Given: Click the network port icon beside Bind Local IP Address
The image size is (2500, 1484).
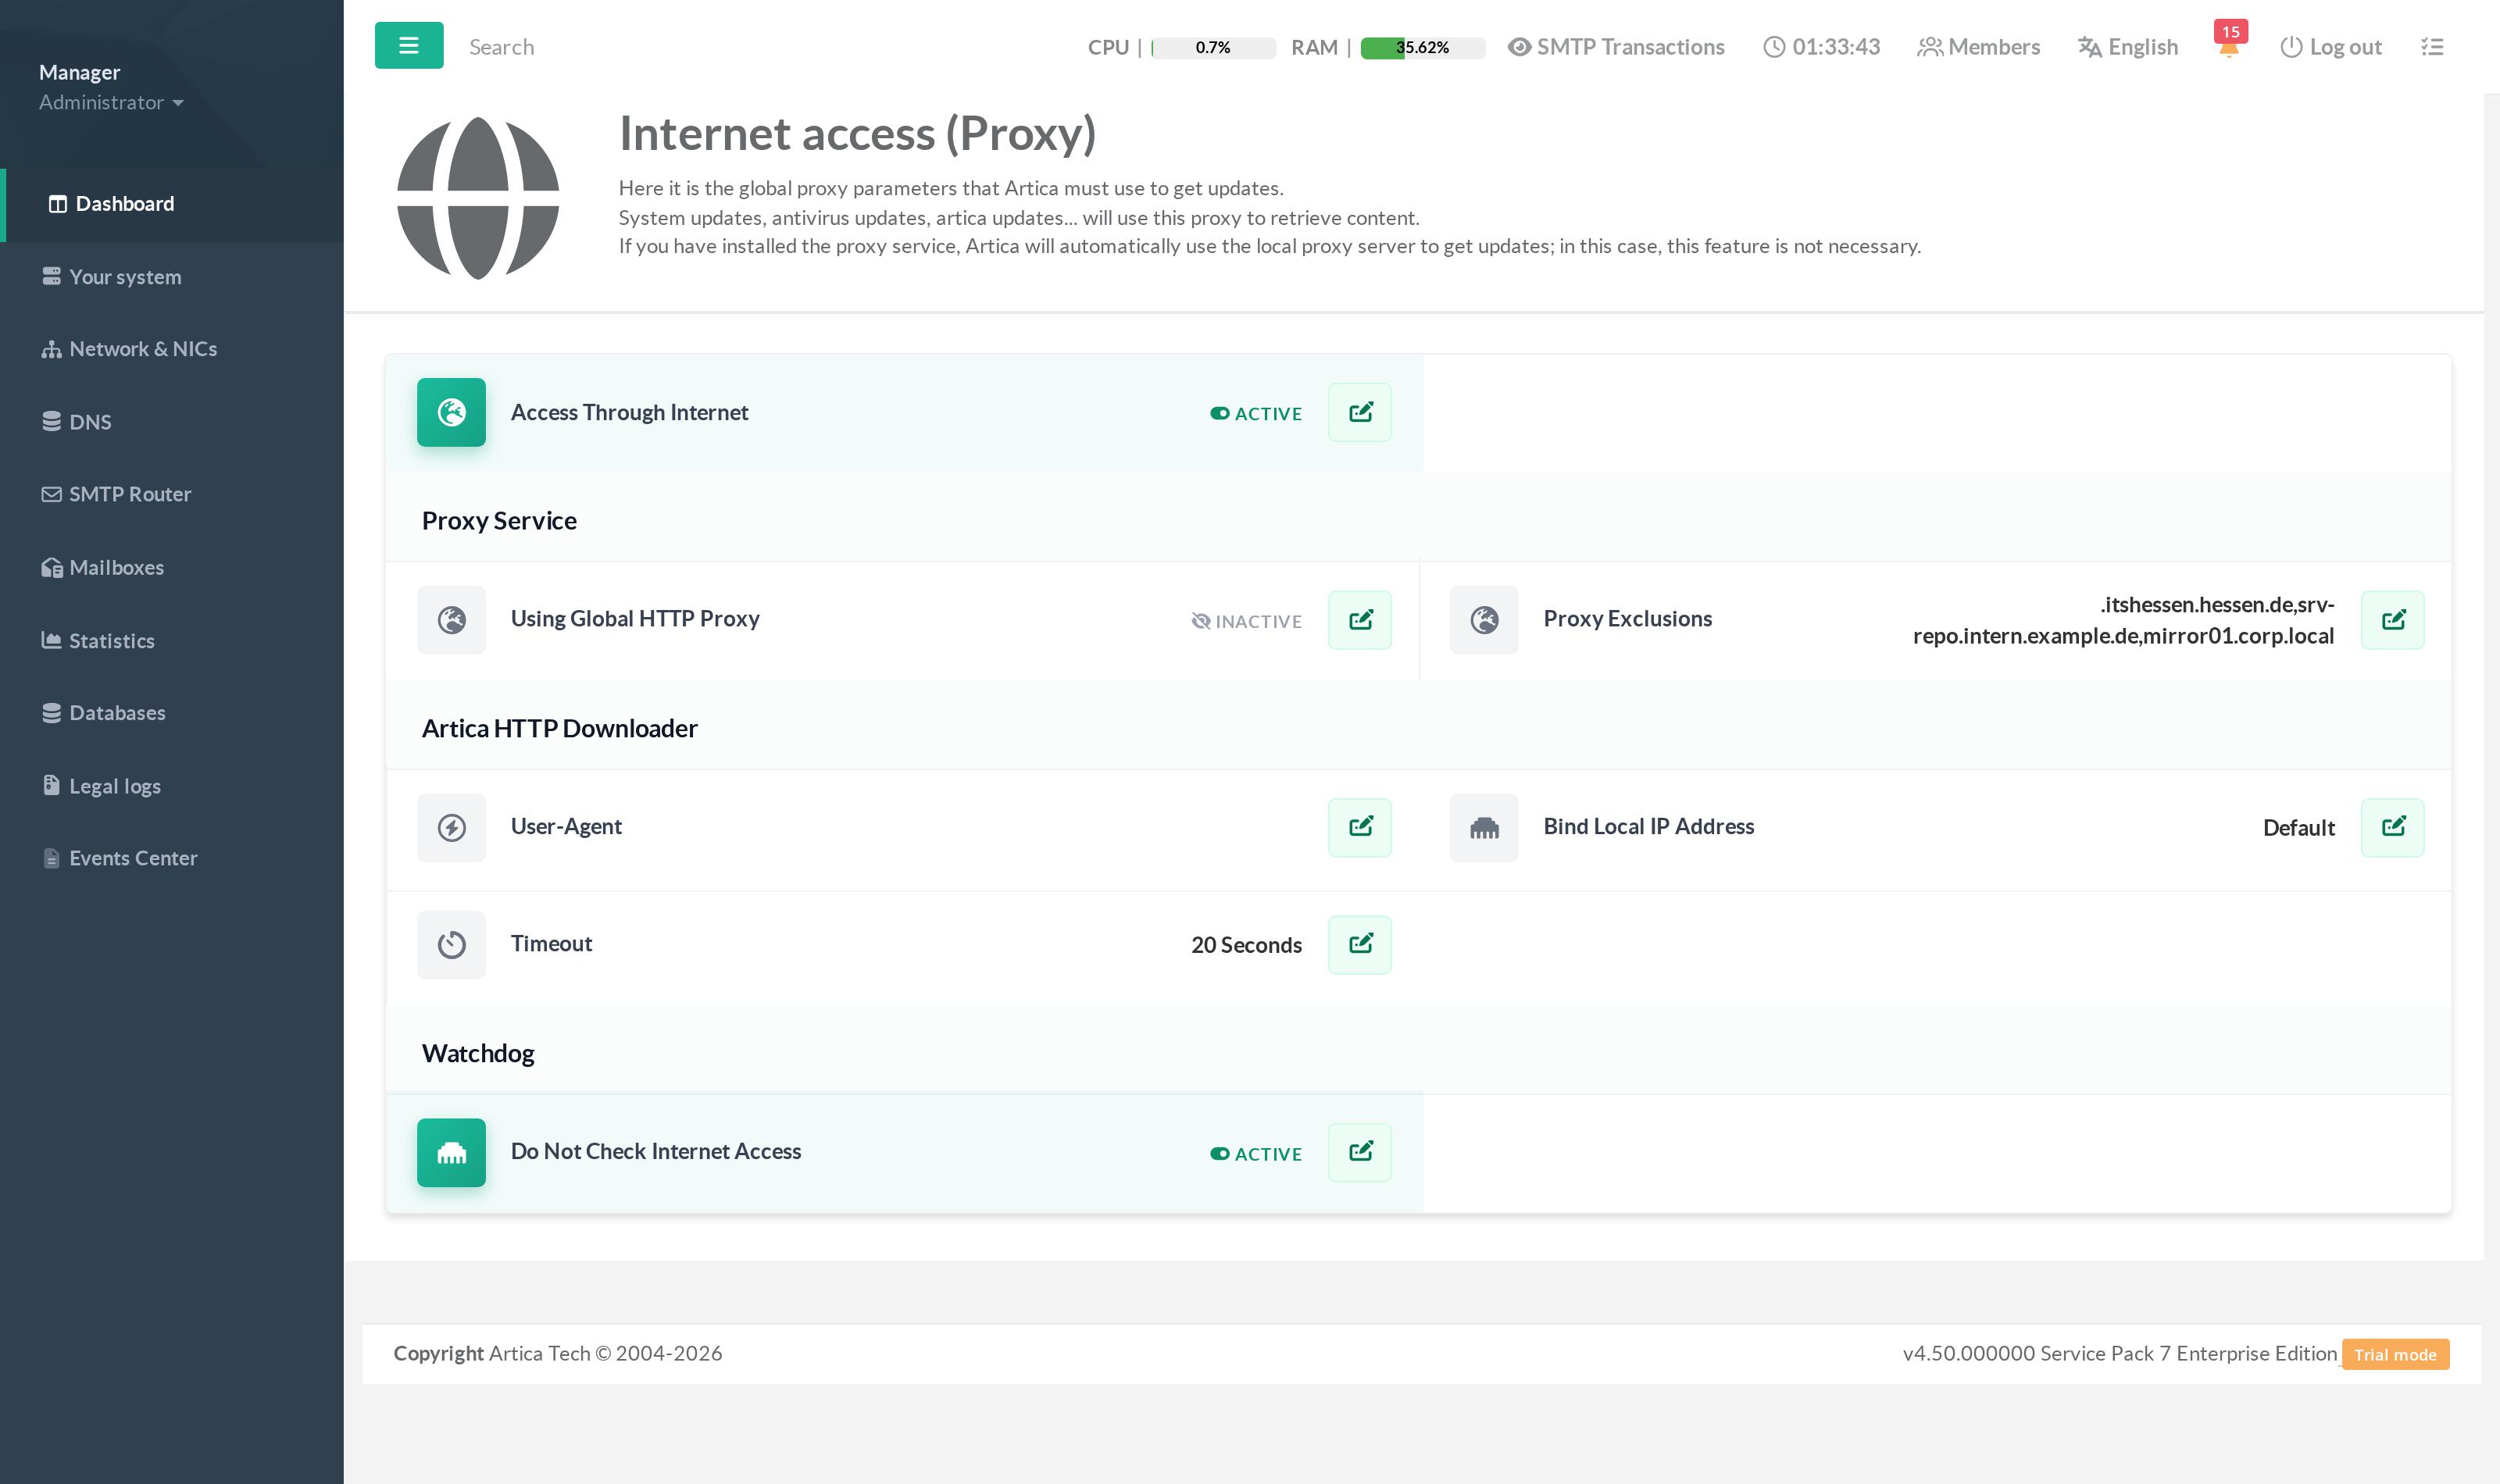Looking at the screenshot, I should 1484,828.
